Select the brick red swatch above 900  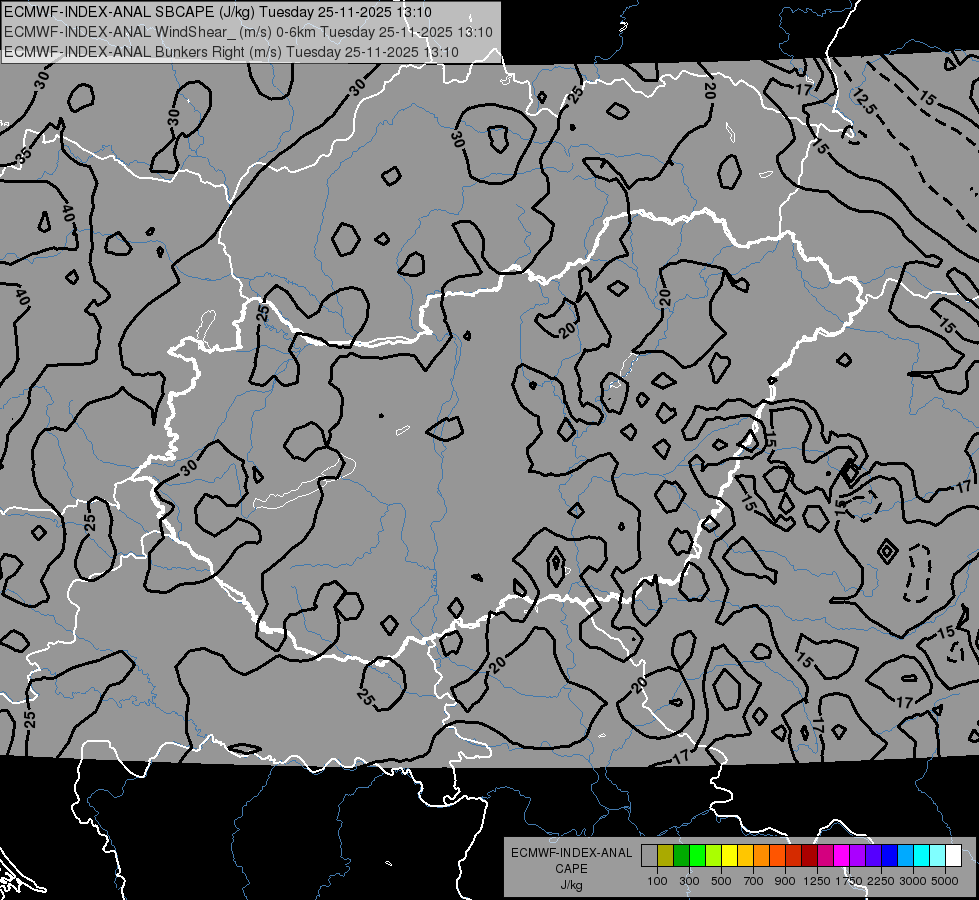coord(794,856)
